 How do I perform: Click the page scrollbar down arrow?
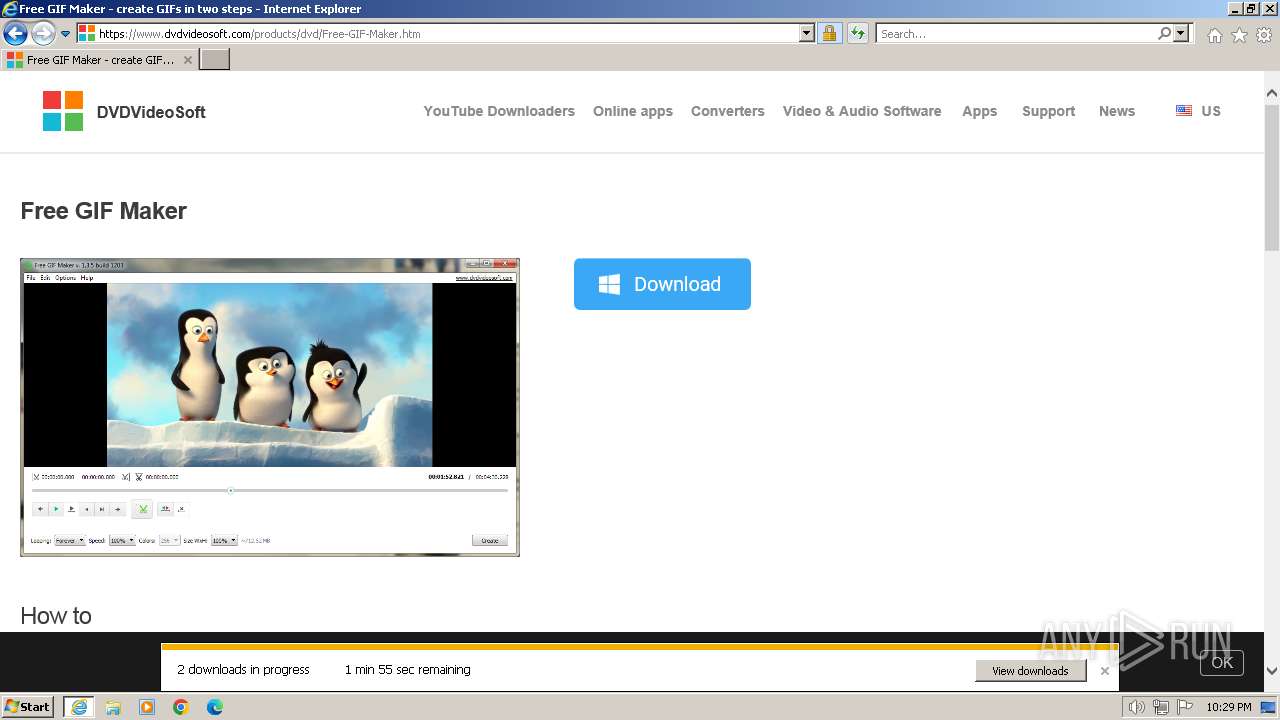click(1272, 672)
